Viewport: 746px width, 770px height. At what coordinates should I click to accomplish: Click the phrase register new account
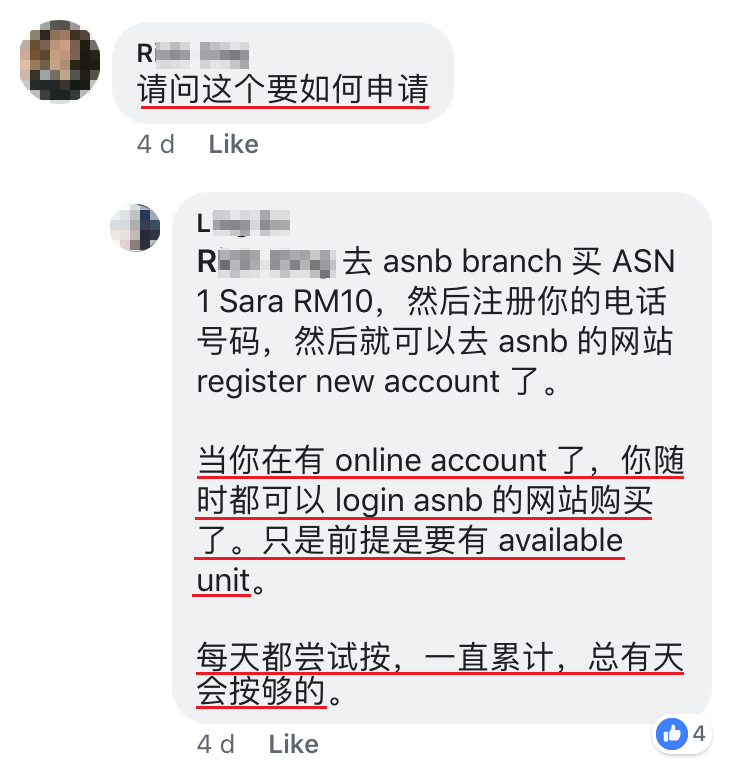(348, 382)
